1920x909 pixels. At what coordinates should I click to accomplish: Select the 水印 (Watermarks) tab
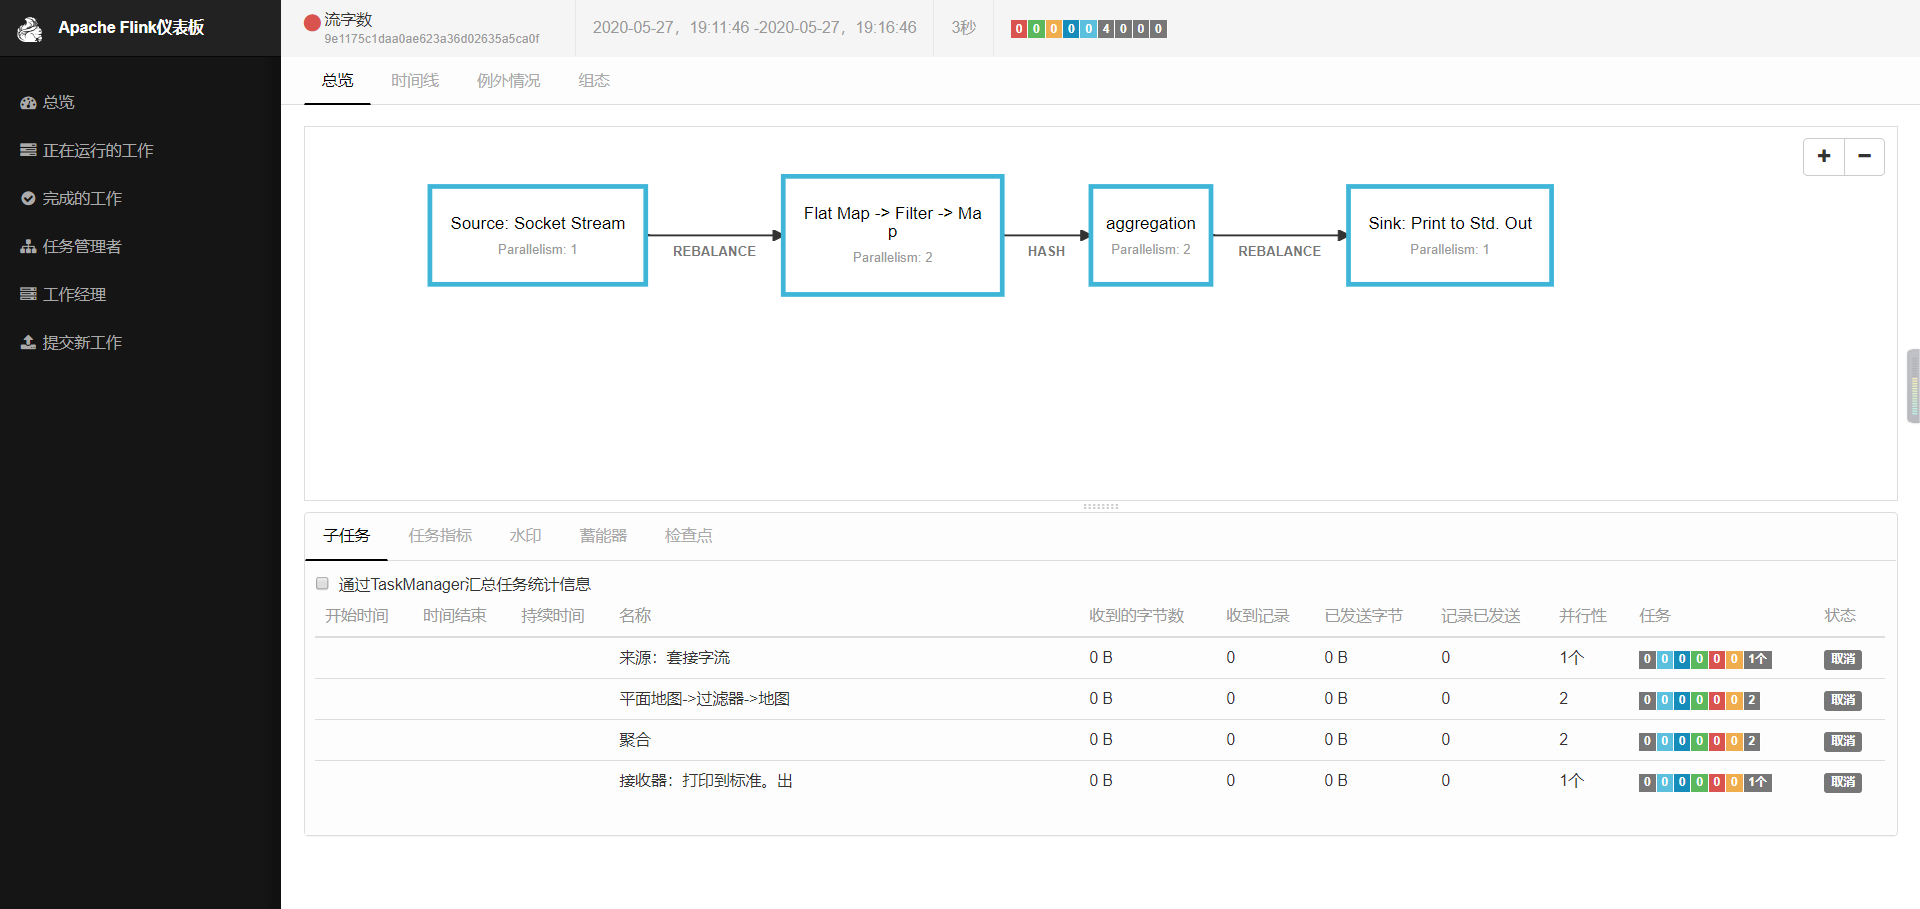[x=525, y=536]
